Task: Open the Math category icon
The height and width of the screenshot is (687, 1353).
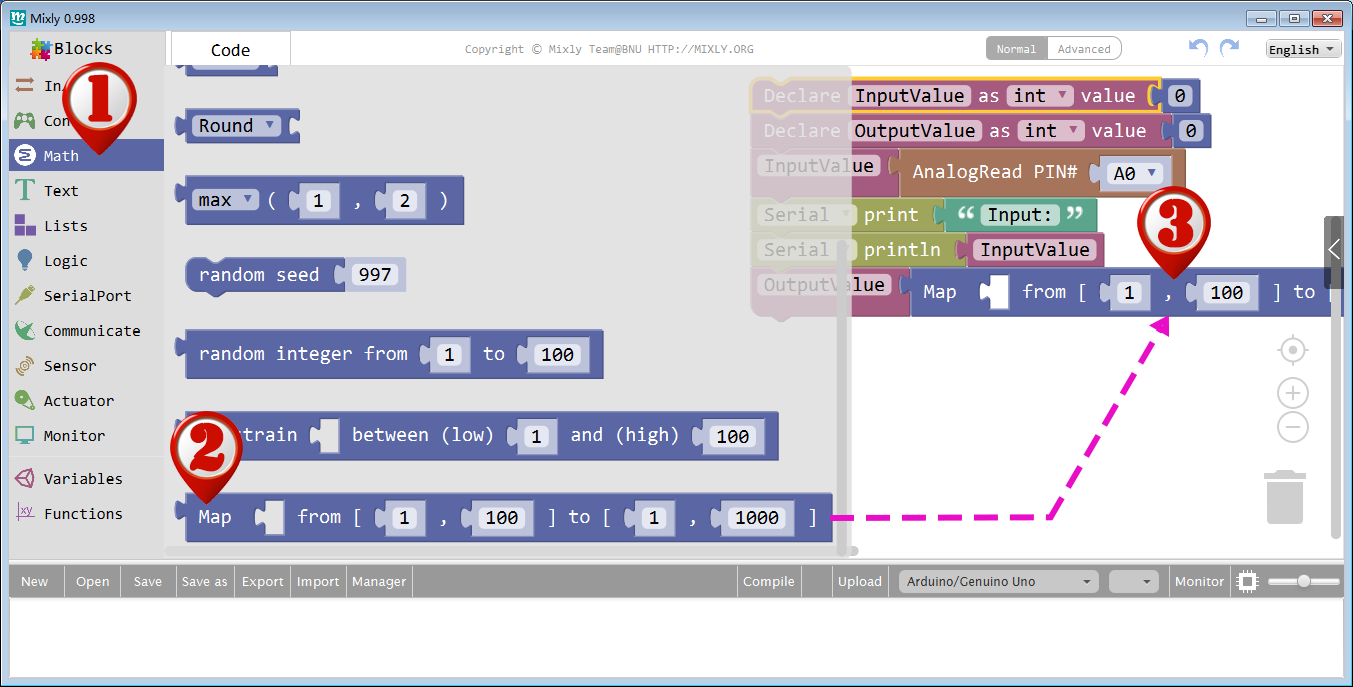Action: pos(26,156)
